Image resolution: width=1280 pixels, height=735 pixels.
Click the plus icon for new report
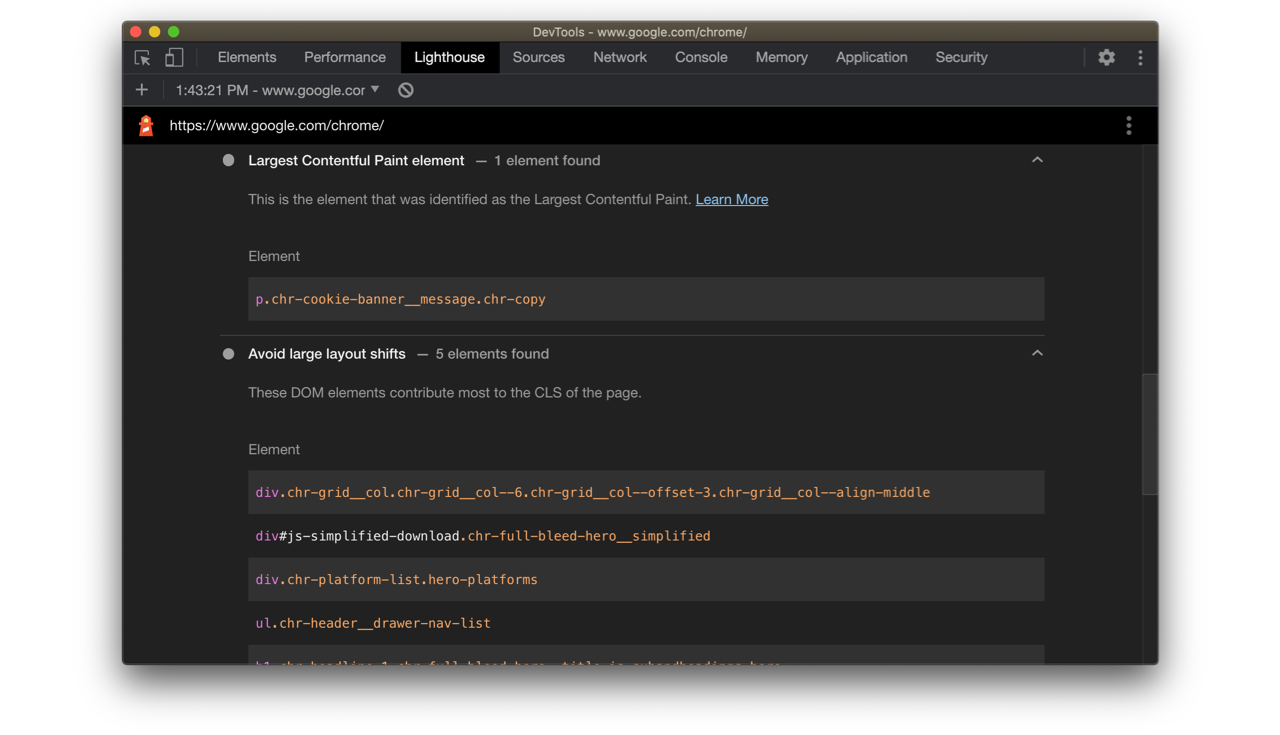click(142, 90)
